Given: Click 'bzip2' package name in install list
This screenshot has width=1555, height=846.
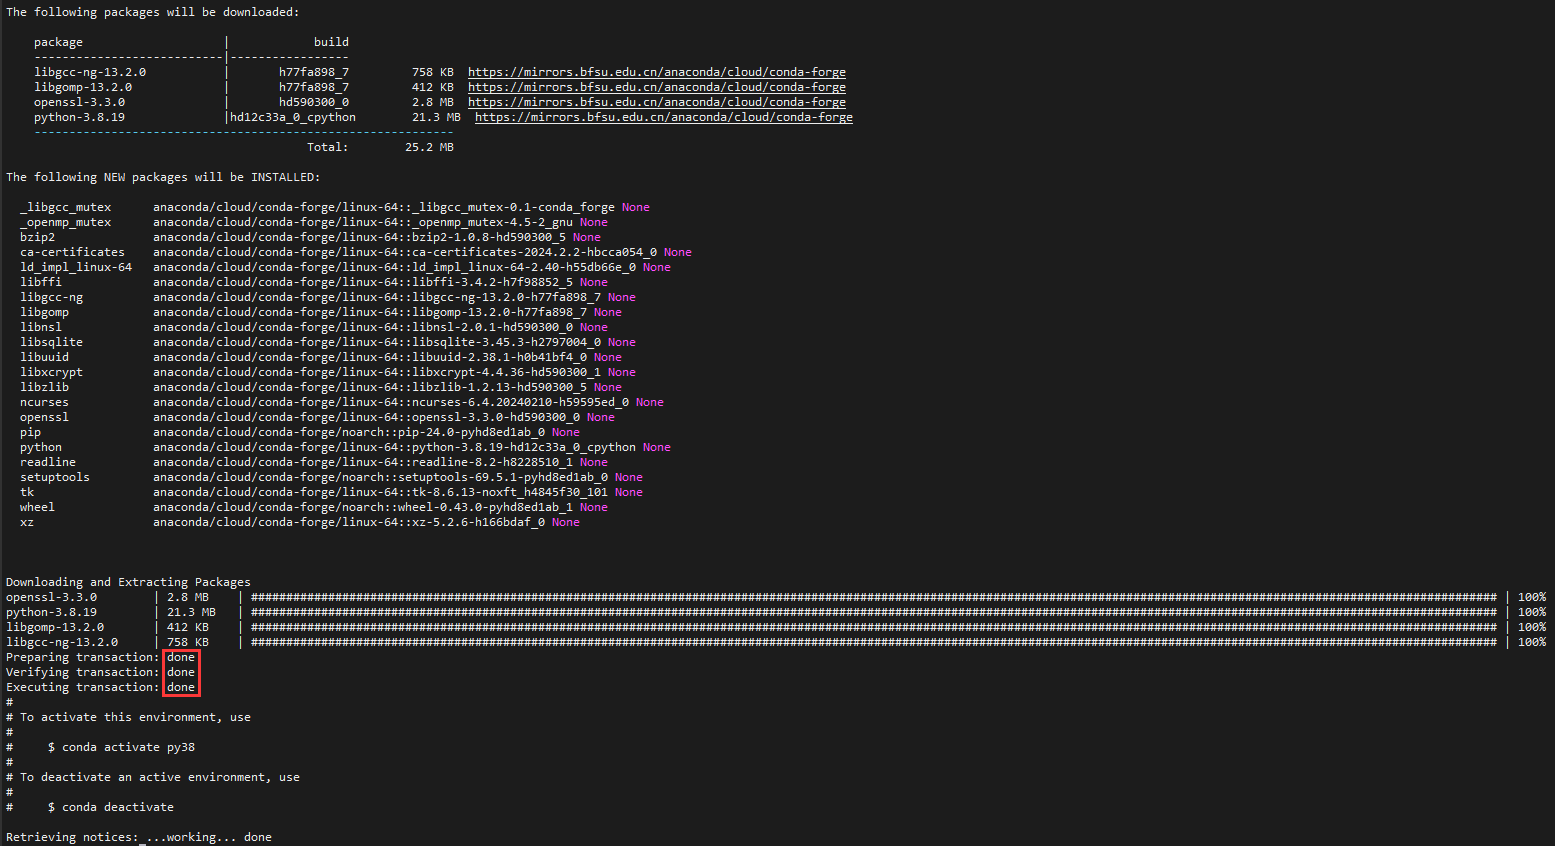Looking at the screenshot, I should point(37,237).
